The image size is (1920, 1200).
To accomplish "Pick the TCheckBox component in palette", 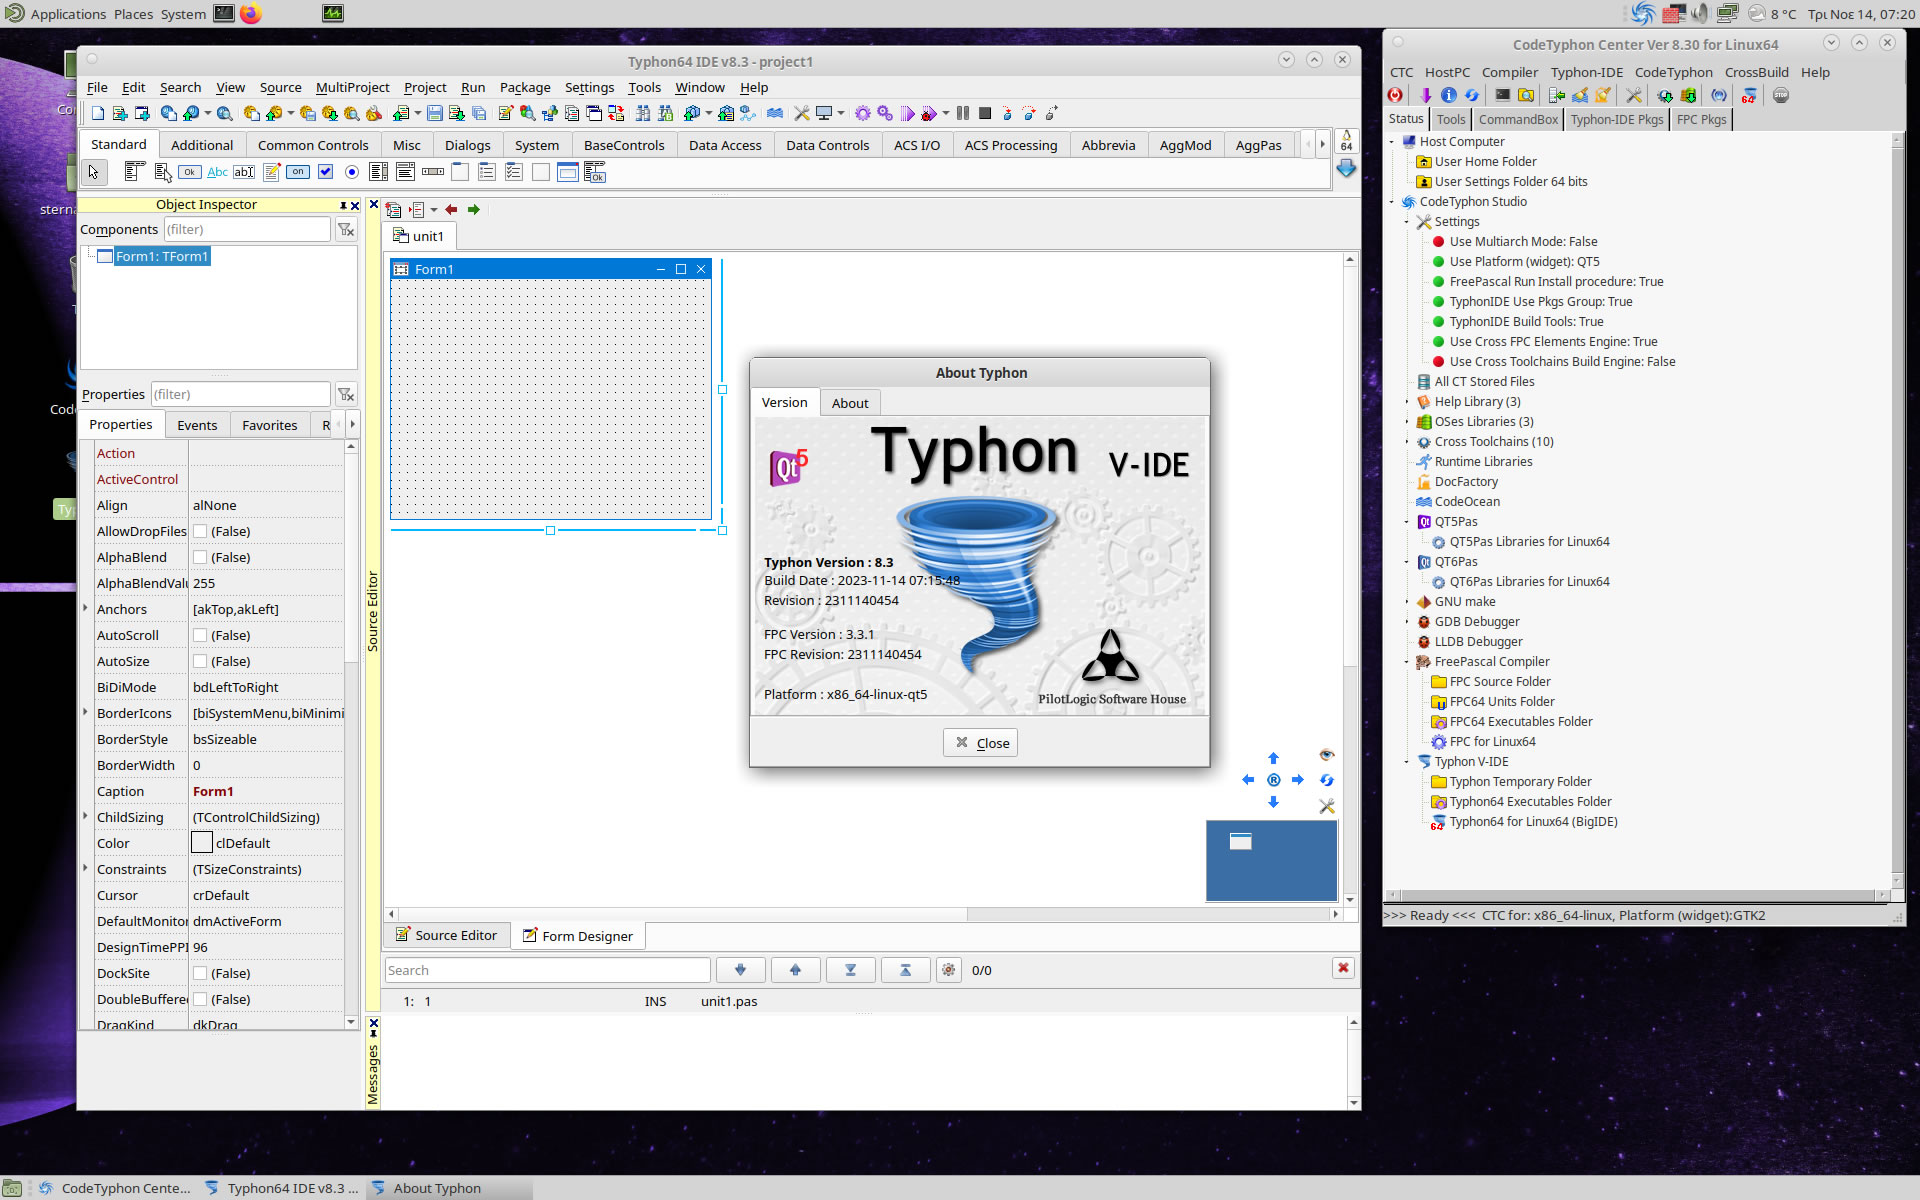I will 325,172.
